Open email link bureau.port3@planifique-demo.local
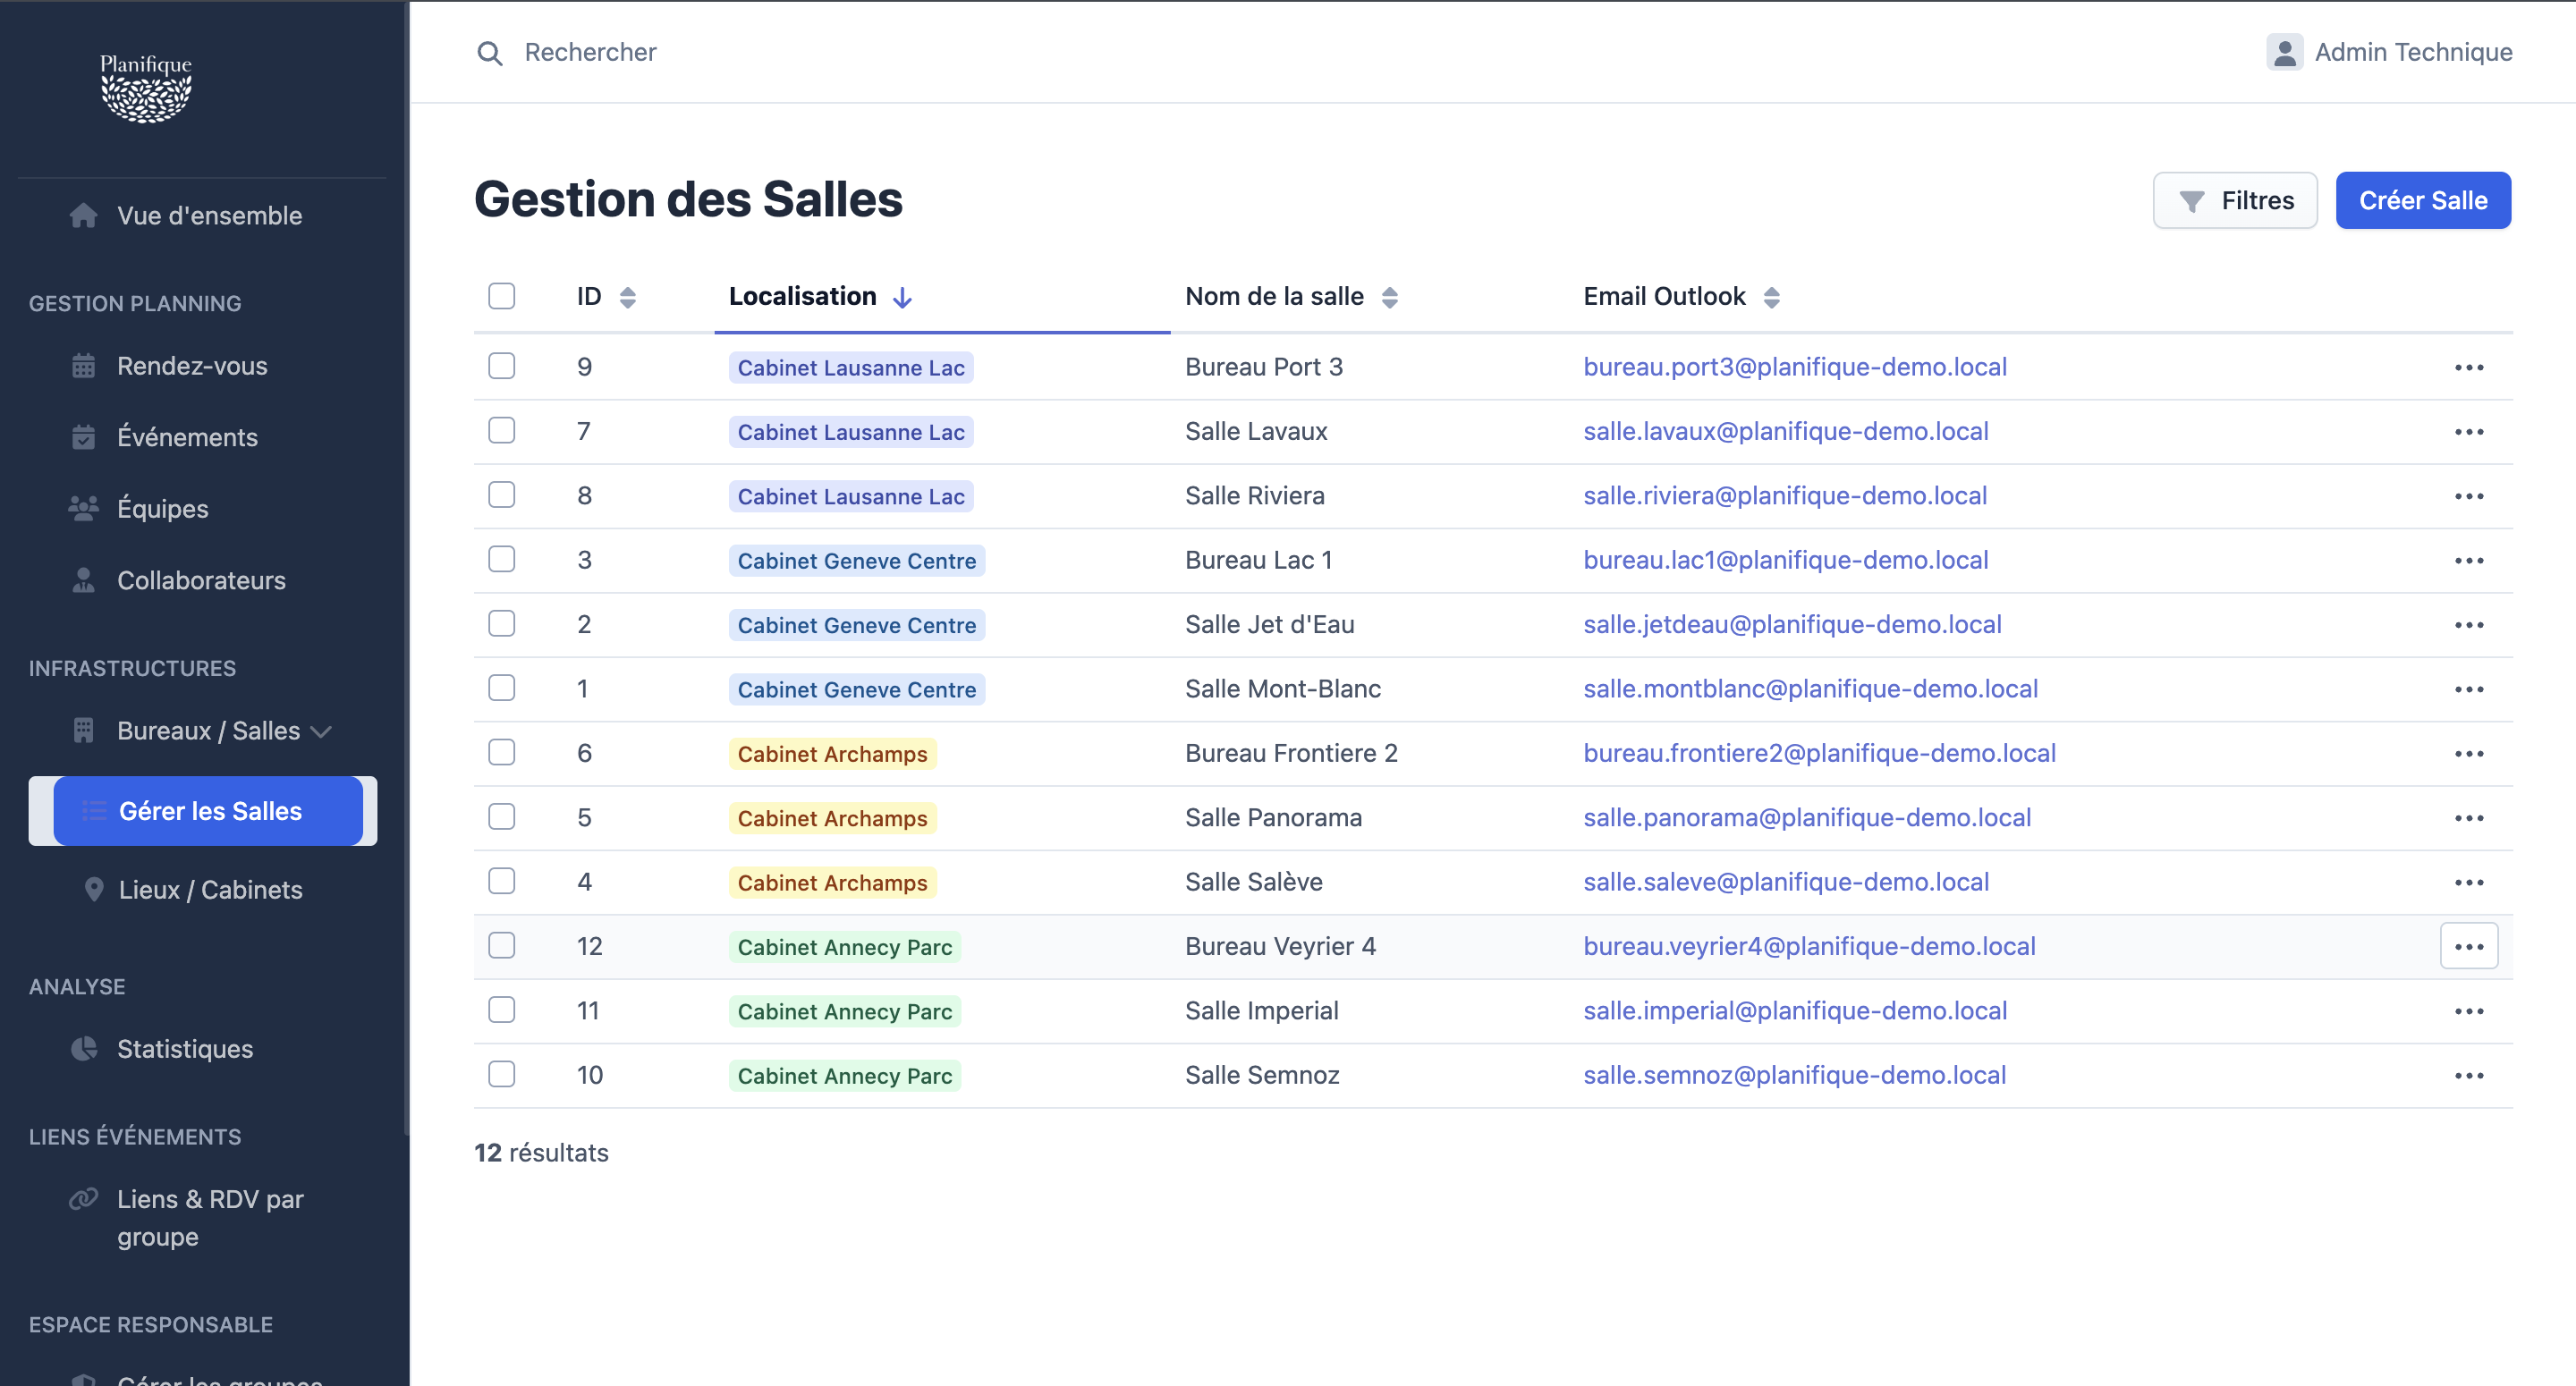 (1794, 367)
